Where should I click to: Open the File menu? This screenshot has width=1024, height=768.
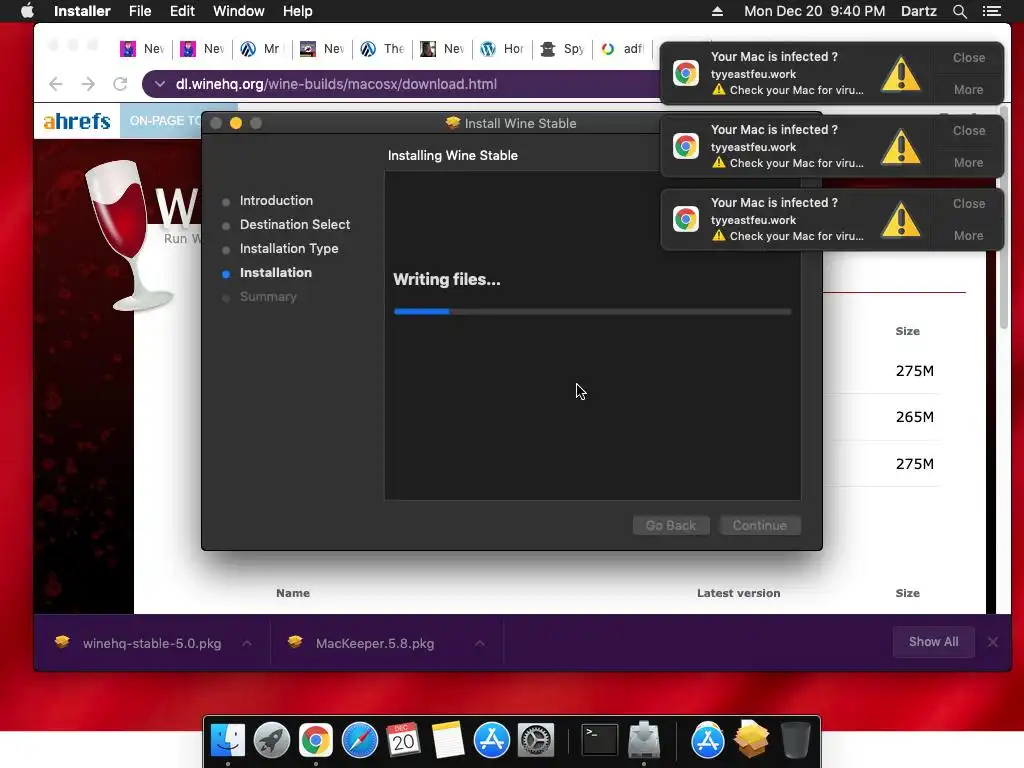tap(140, 11)
